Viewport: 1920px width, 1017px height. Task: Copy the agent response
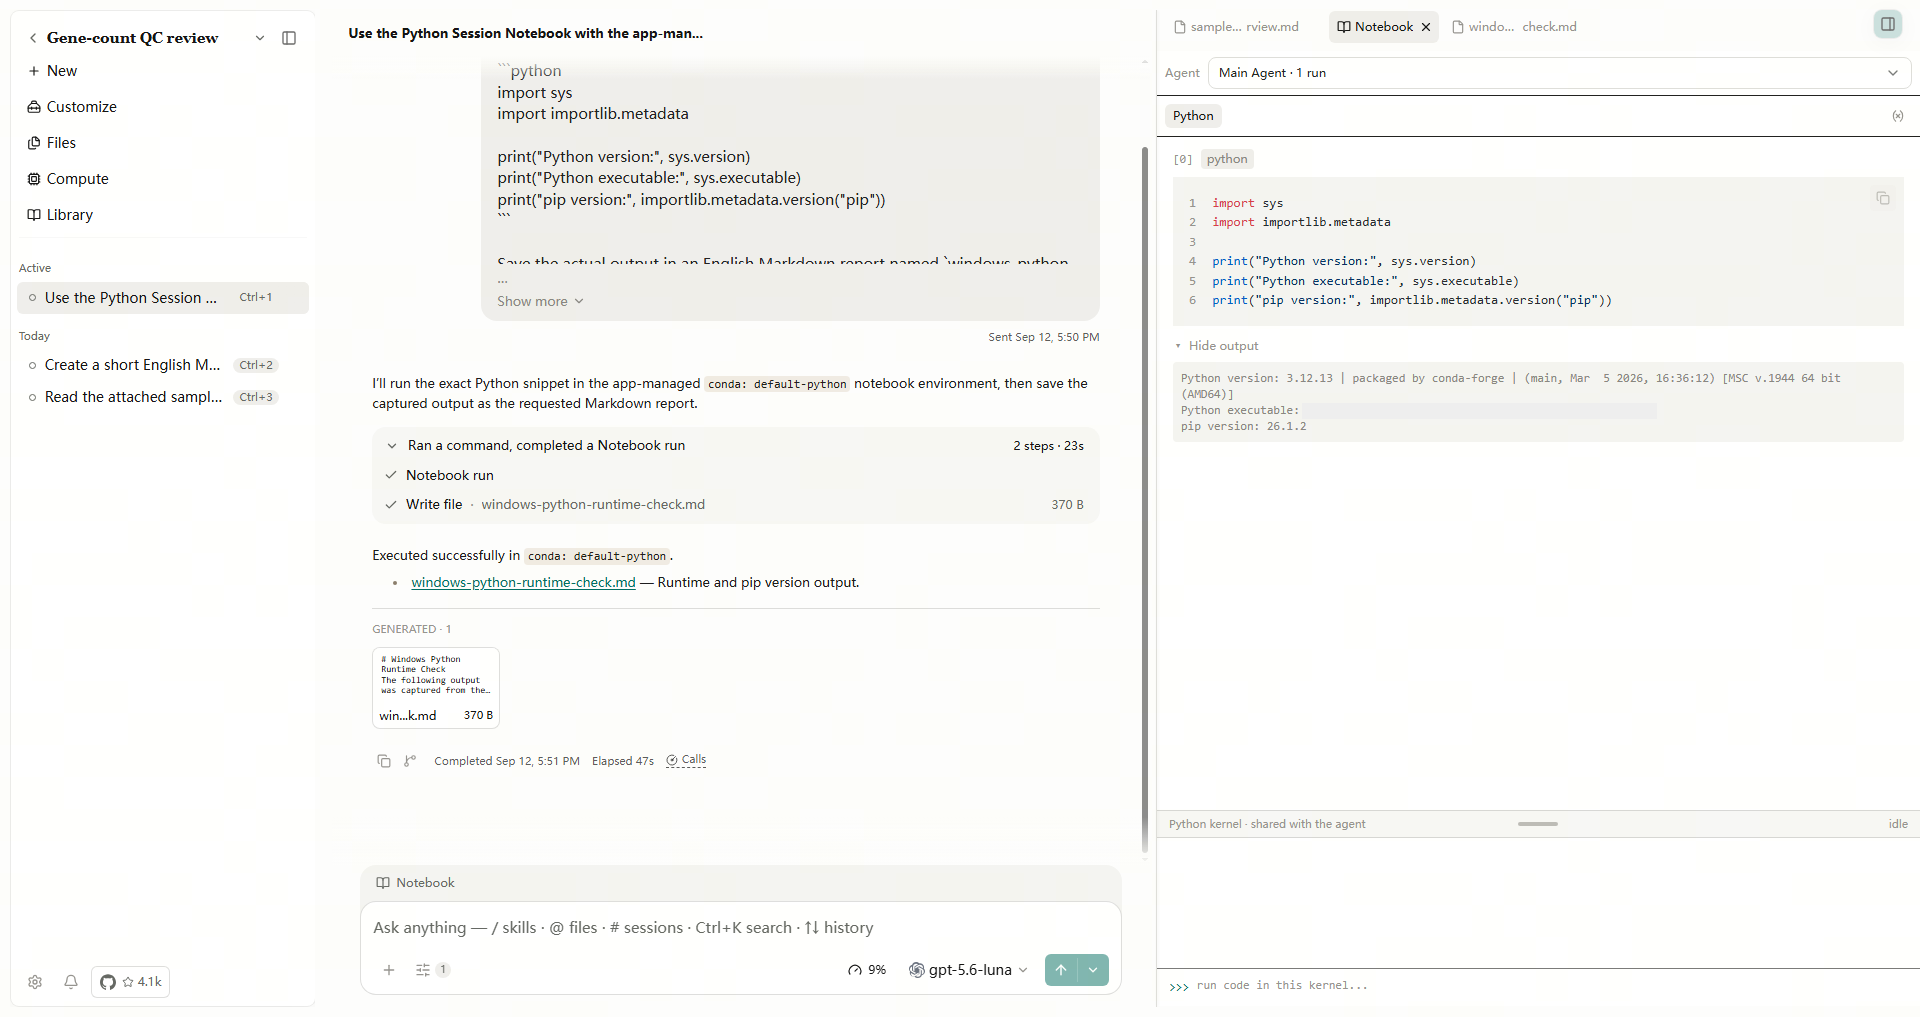tap(384, 761)
